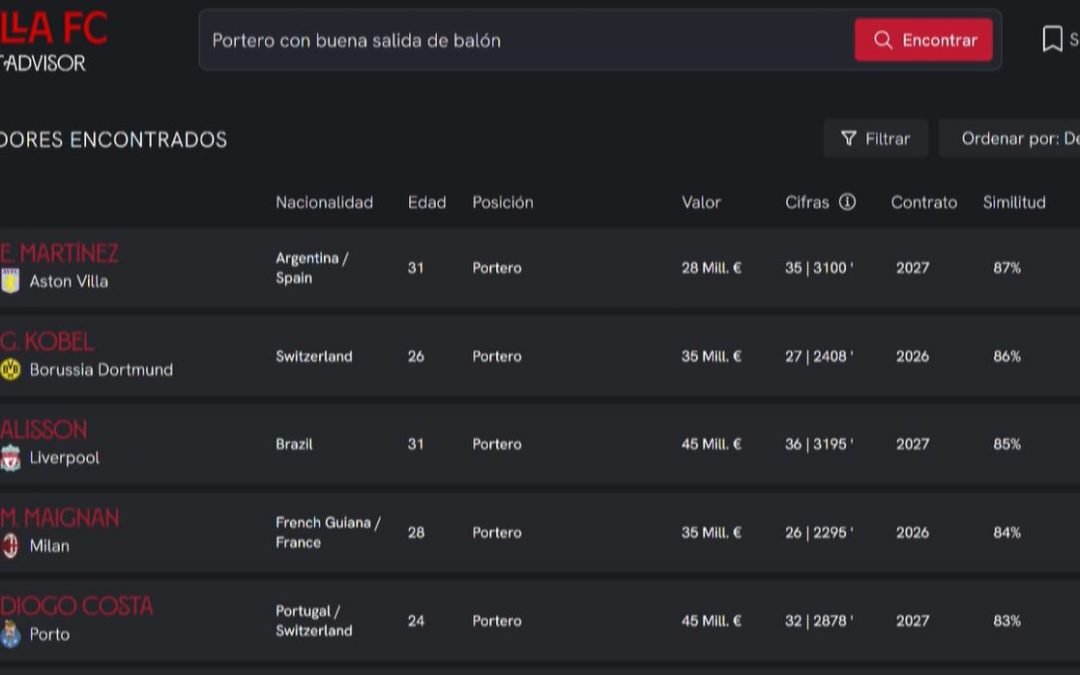Sort by Similitud column header
The width and height of the screenshot is (1080, 675).
[x=1014, y=202]
